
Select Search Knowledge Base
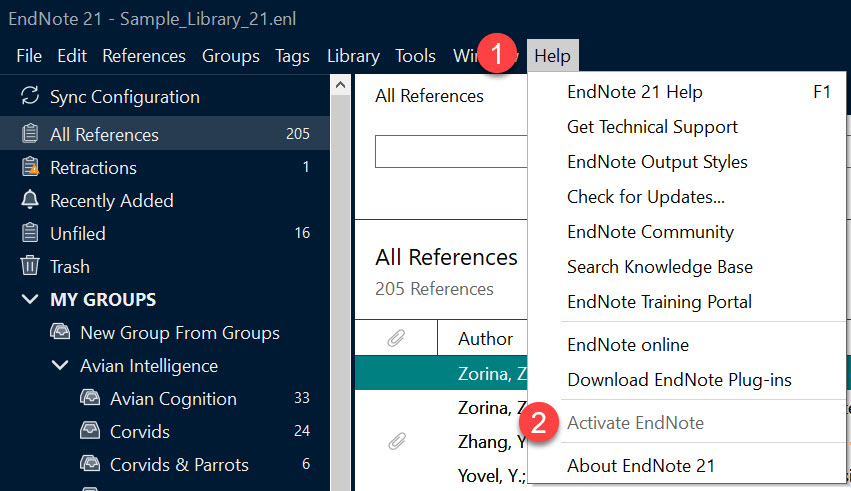pos(687,266)
